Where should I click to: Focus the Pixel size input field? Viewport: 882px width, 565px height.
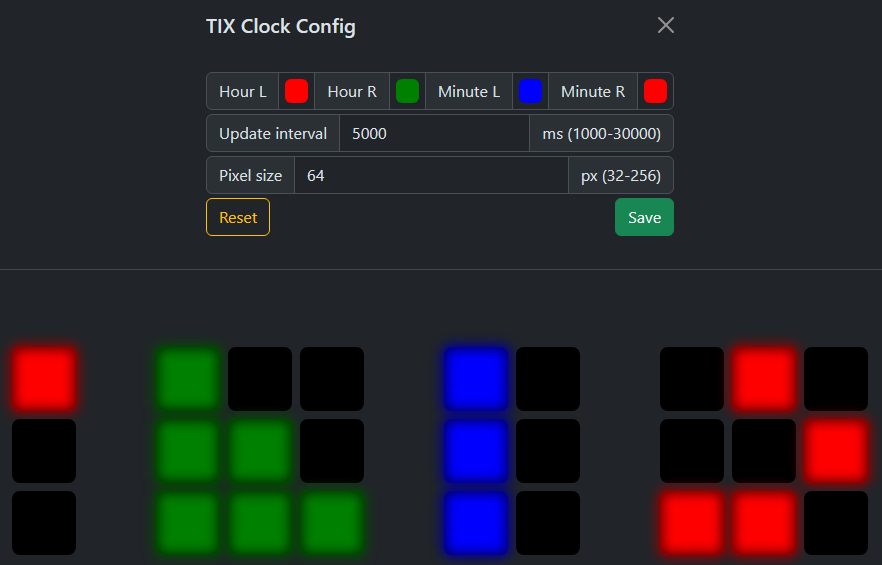[x=431, y=176]
